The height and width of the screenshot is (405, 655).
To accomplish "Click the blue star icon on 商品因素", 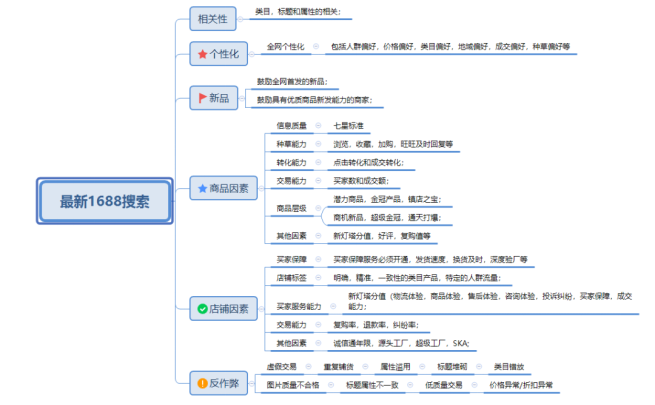I will click(x=203, y=187).
